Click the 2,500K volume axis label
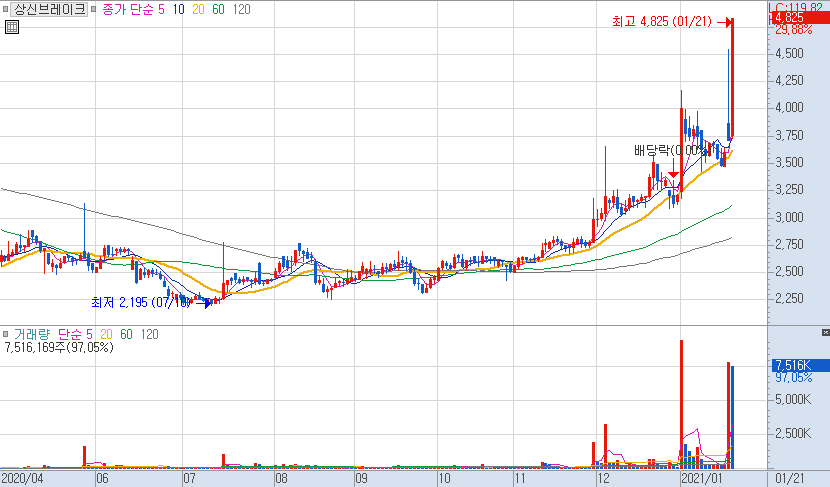 click(x=792, y=434)
